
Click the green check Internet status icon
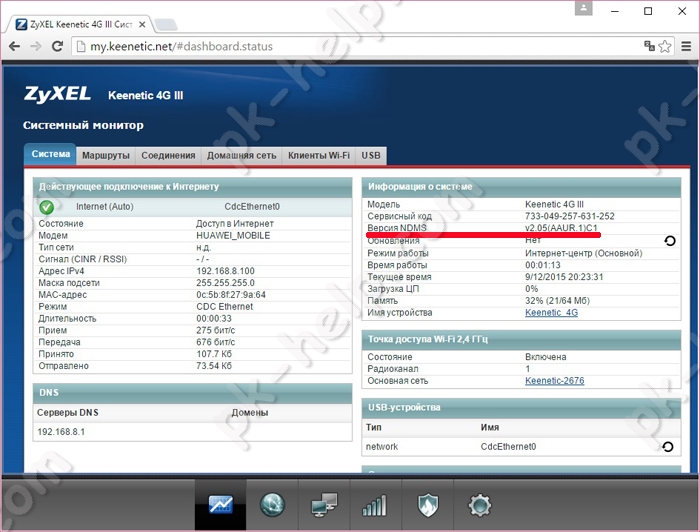pos(46,207)
